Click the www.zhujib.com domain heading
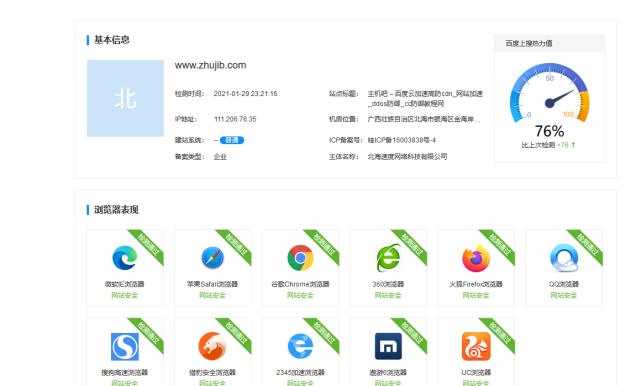626x386 pixels. 210,65
